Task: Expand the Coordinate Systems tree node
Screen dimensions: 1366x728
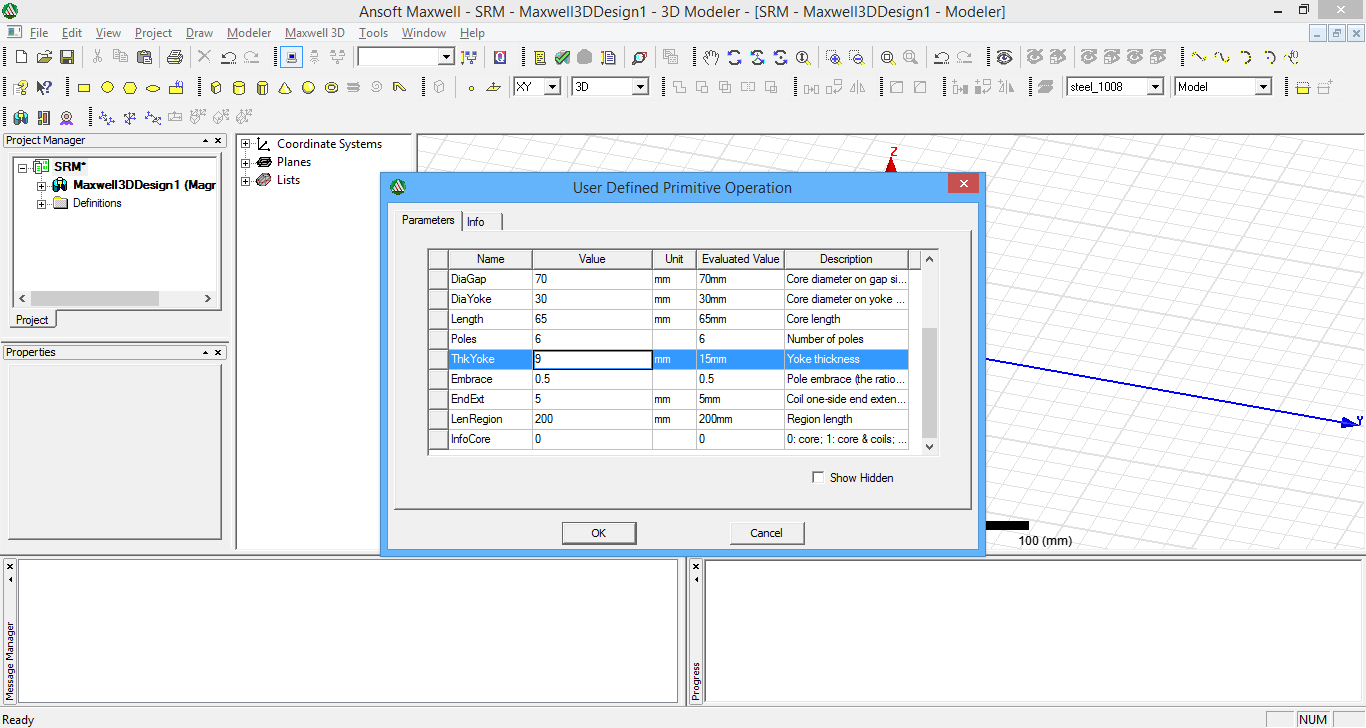Action: point(246,144)
